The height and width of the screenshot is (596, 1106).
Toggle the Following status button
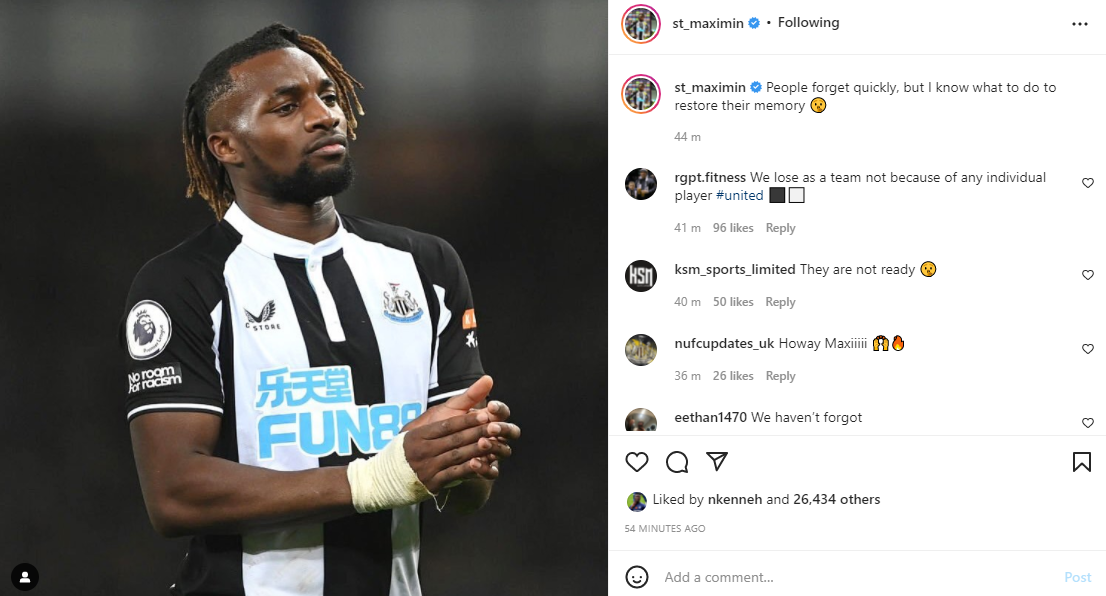(x=808, y=23)
